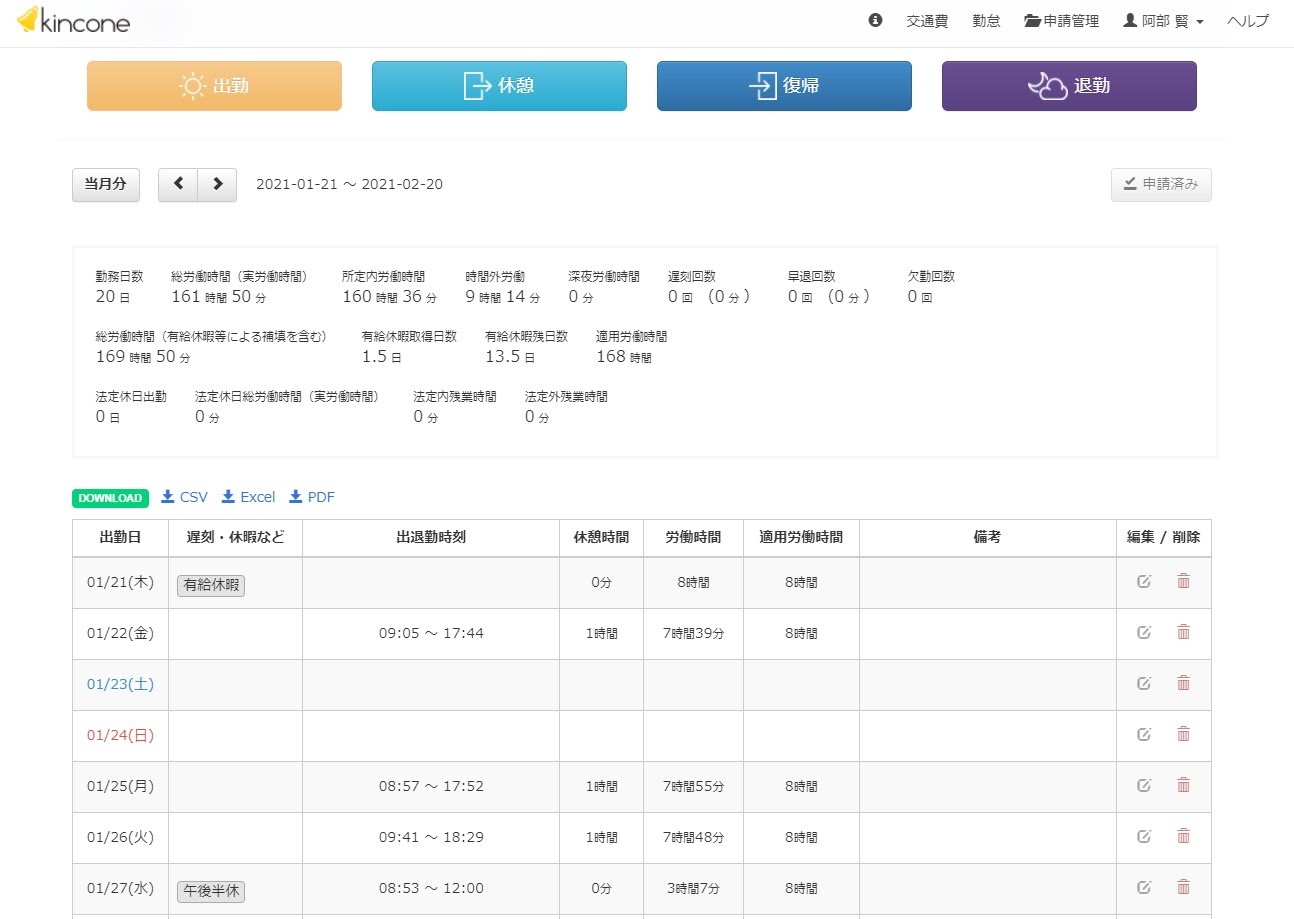
Task: Click the info circle icon in navbar
Action: click(875, 21)
